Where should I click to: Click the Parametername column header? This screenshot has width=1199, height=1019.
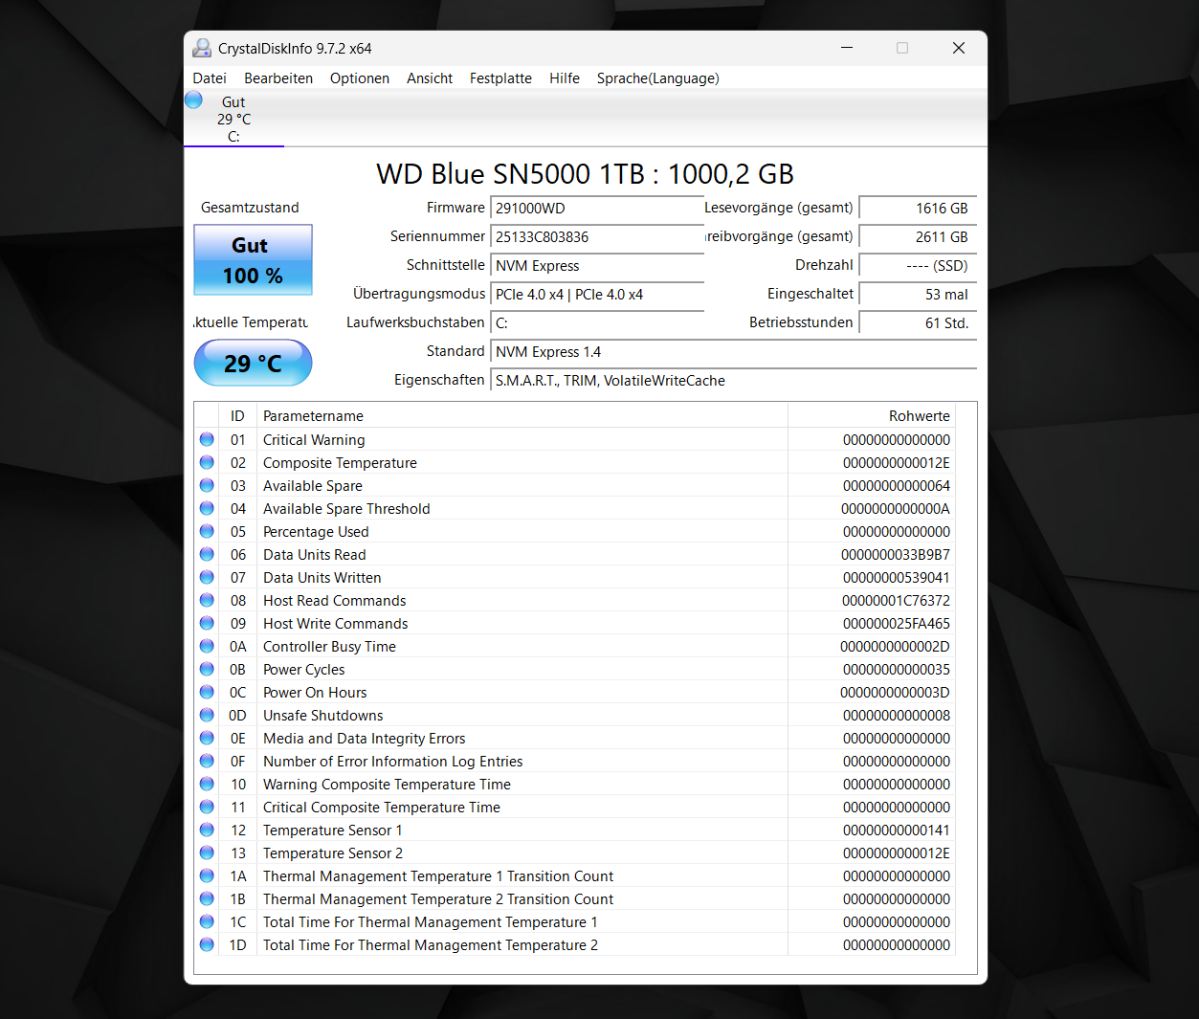[522, 416]
